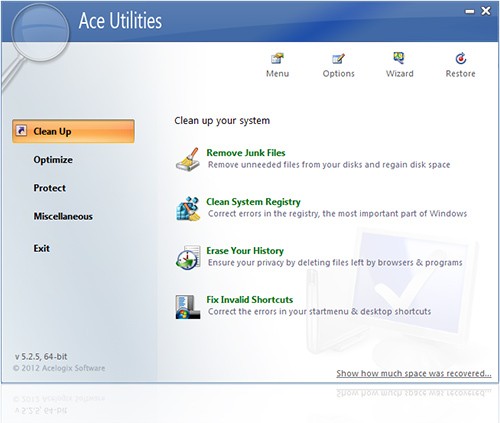
Task: Click the Ace Utilities title text
Action: click(x=120, y=21)
